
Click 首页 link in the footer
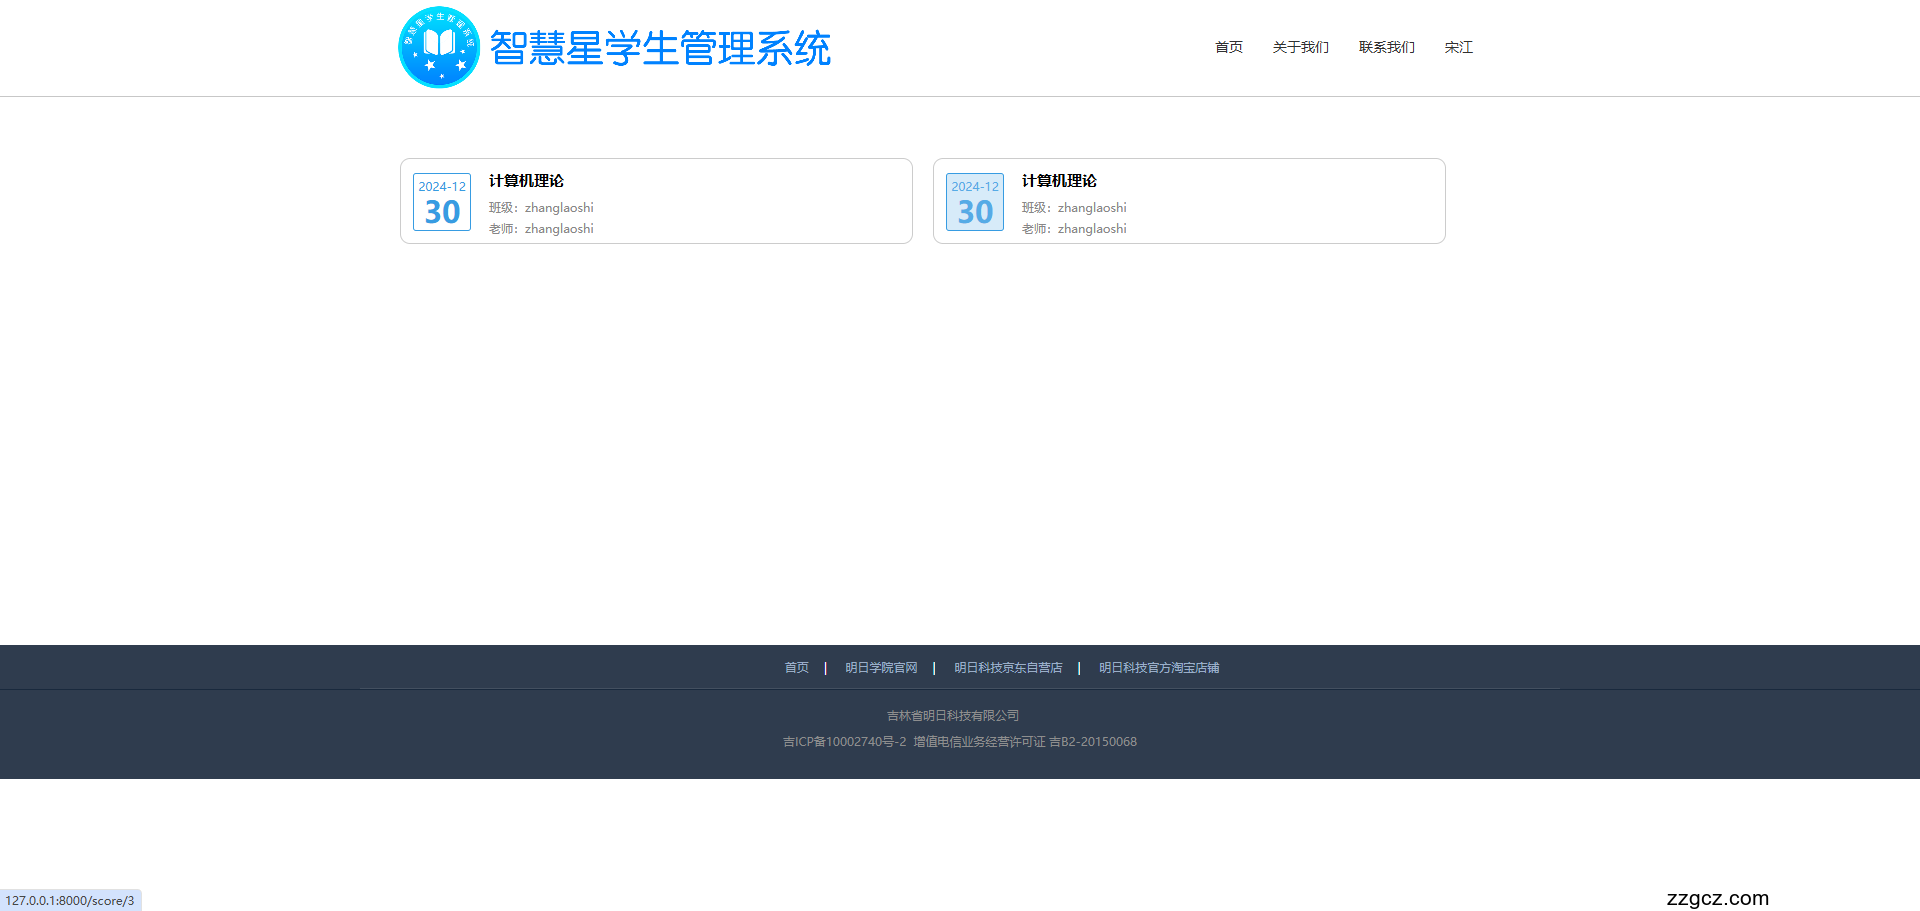(796, 667)
